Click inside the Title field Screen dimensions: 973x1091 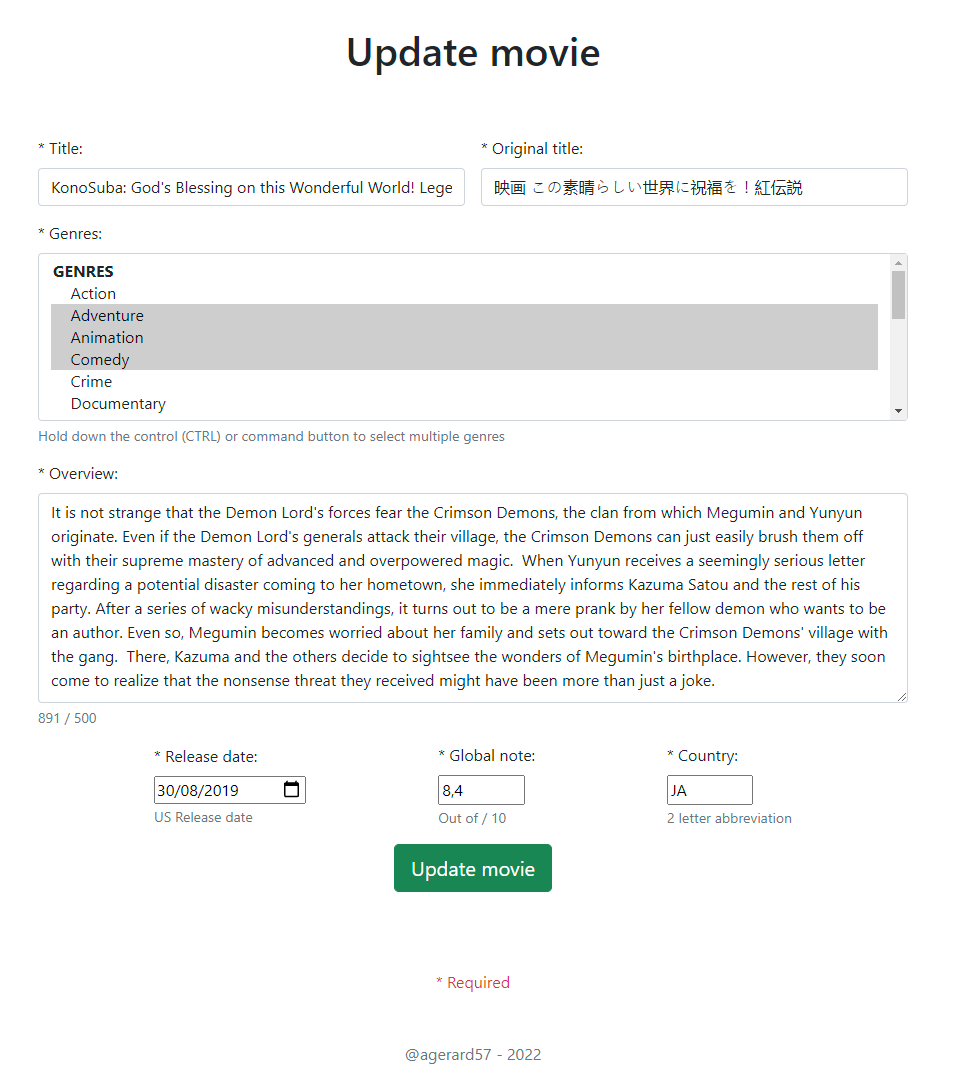(250, 187)
